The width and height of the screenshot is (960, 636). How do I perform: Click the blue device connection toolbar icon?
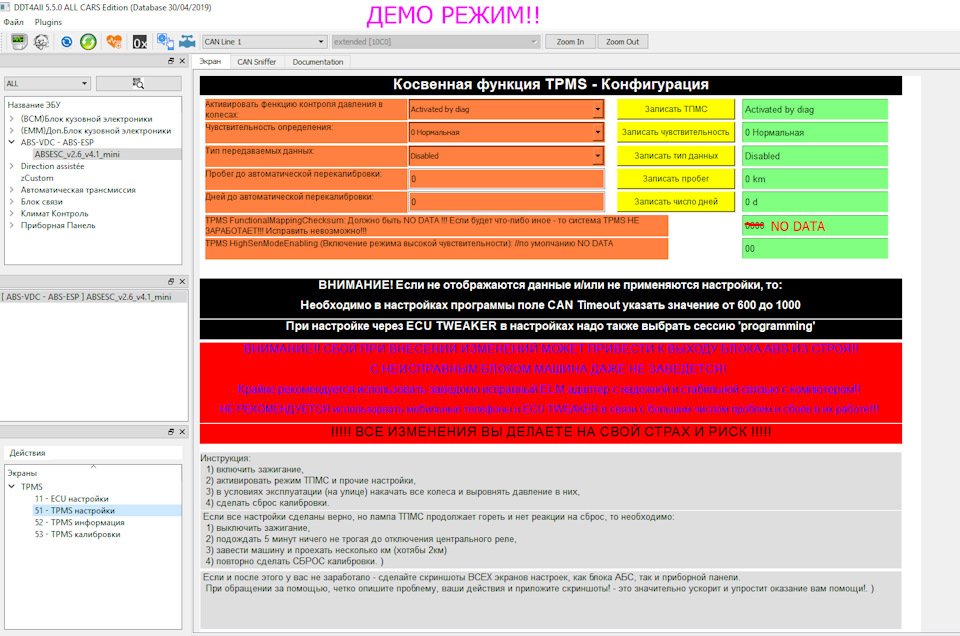coord(163,42)
